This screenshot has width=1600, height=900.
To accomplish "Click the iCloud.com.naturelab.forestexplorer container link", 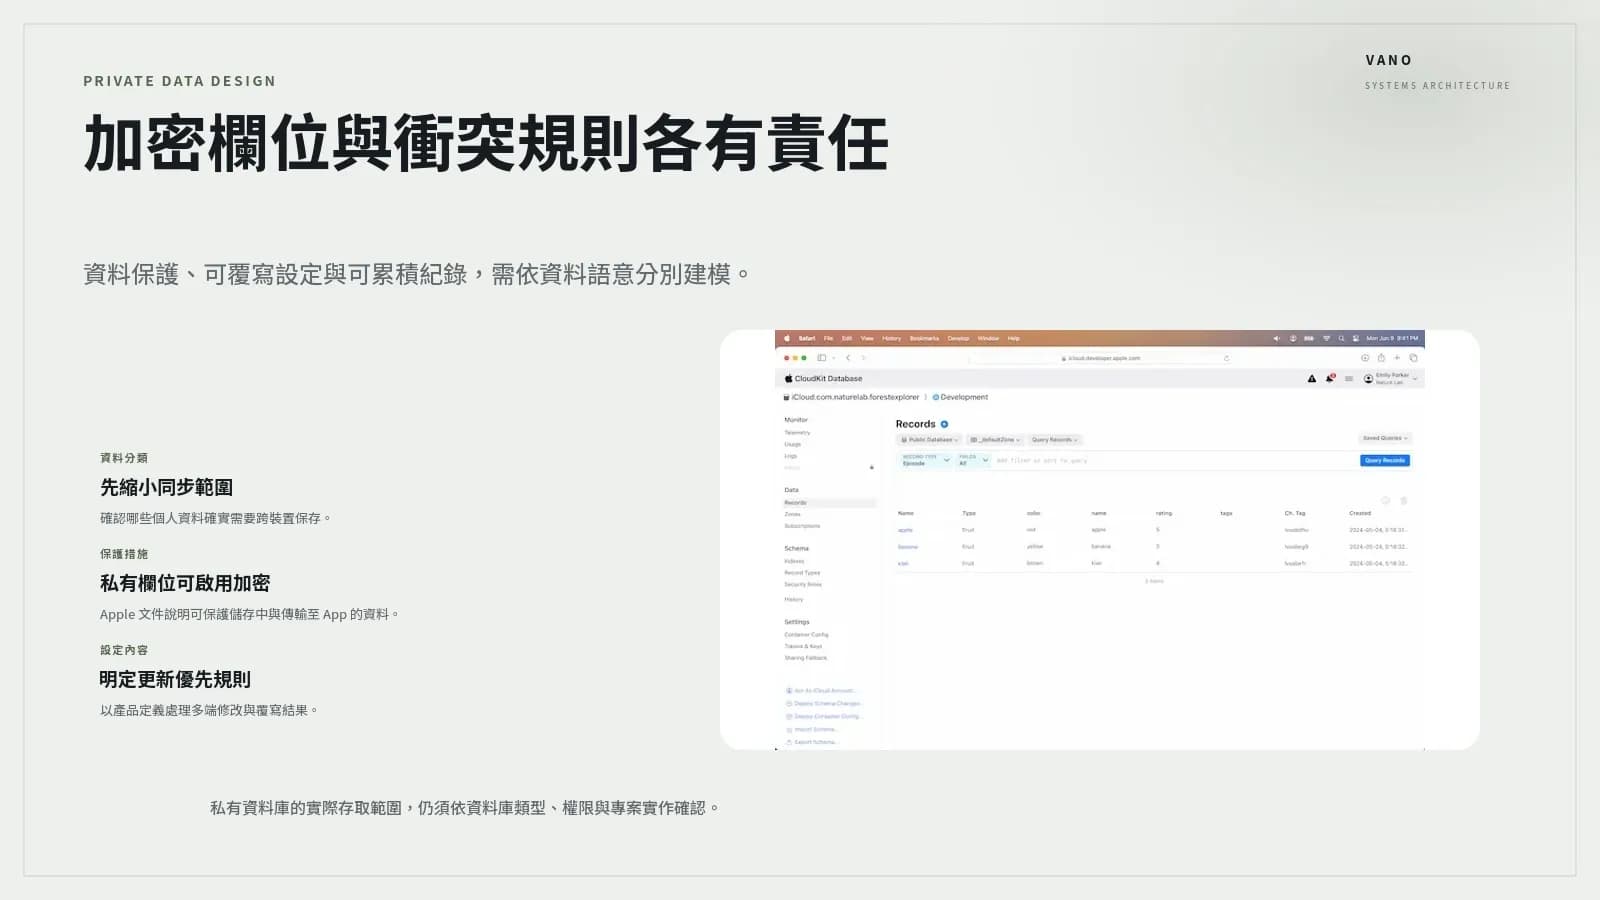I will pos(851,397).
